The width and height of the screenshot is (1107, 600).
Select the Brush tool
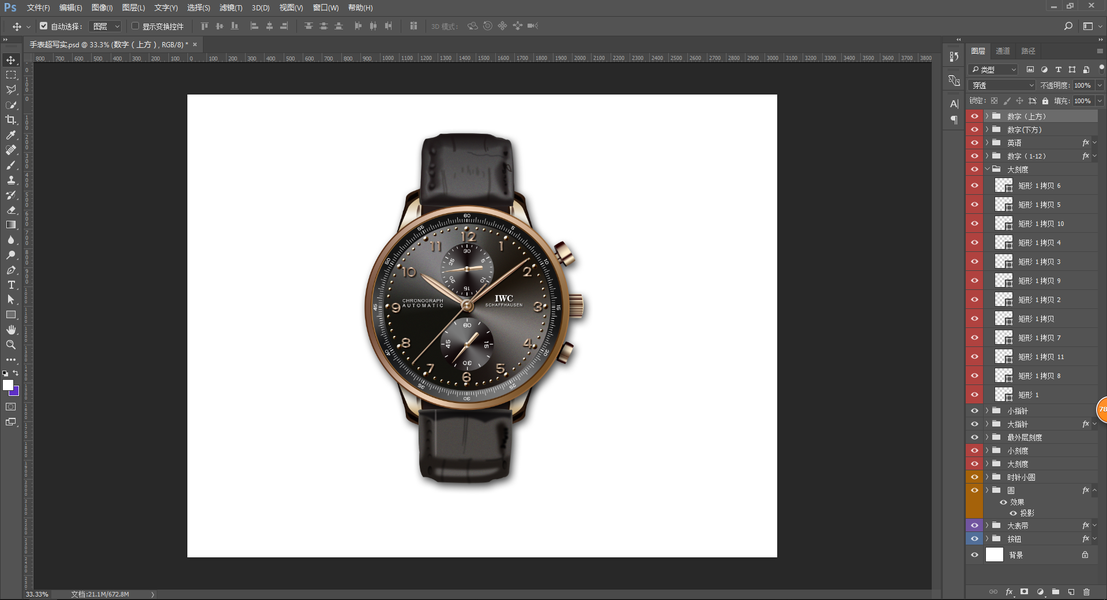point(11,165)
